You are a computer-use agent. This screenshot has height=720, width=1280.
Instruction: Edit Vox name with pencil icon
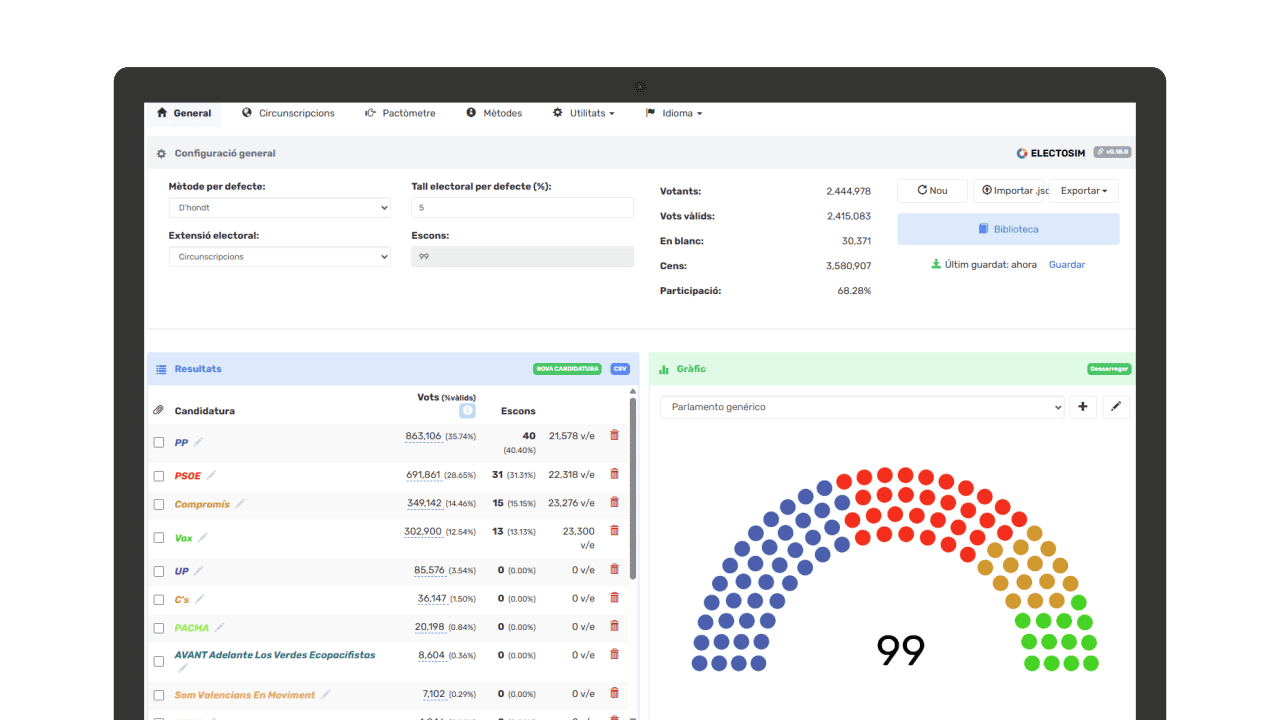(203, 537)
